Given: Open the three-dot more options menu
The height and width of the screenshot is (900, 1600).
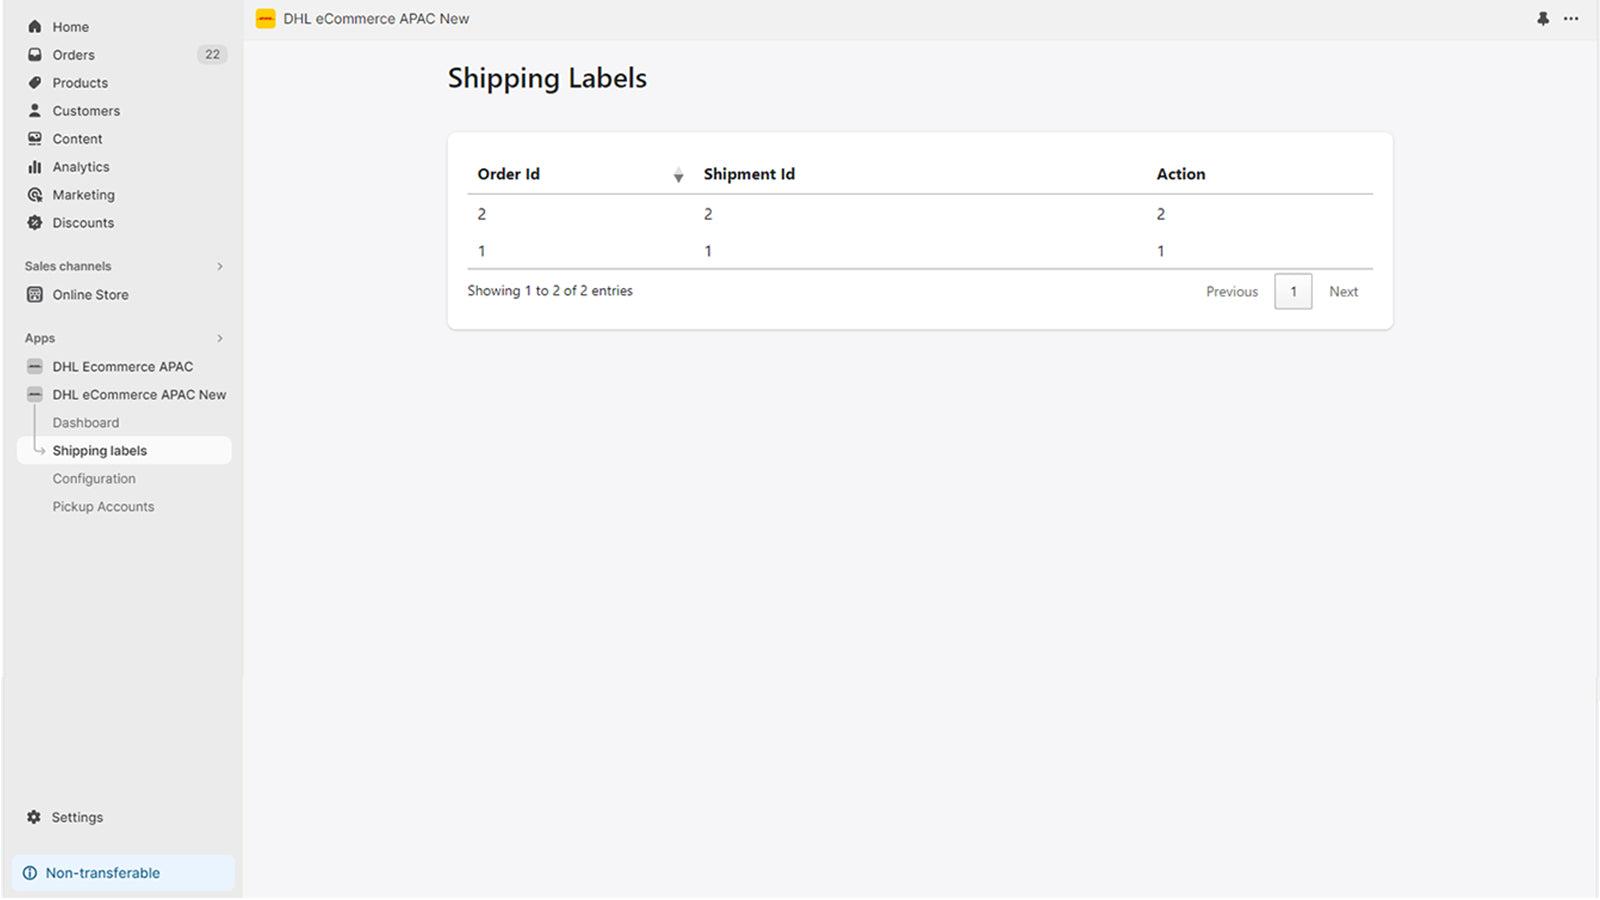Looking at the screenshot, I should click(1571, 19).
